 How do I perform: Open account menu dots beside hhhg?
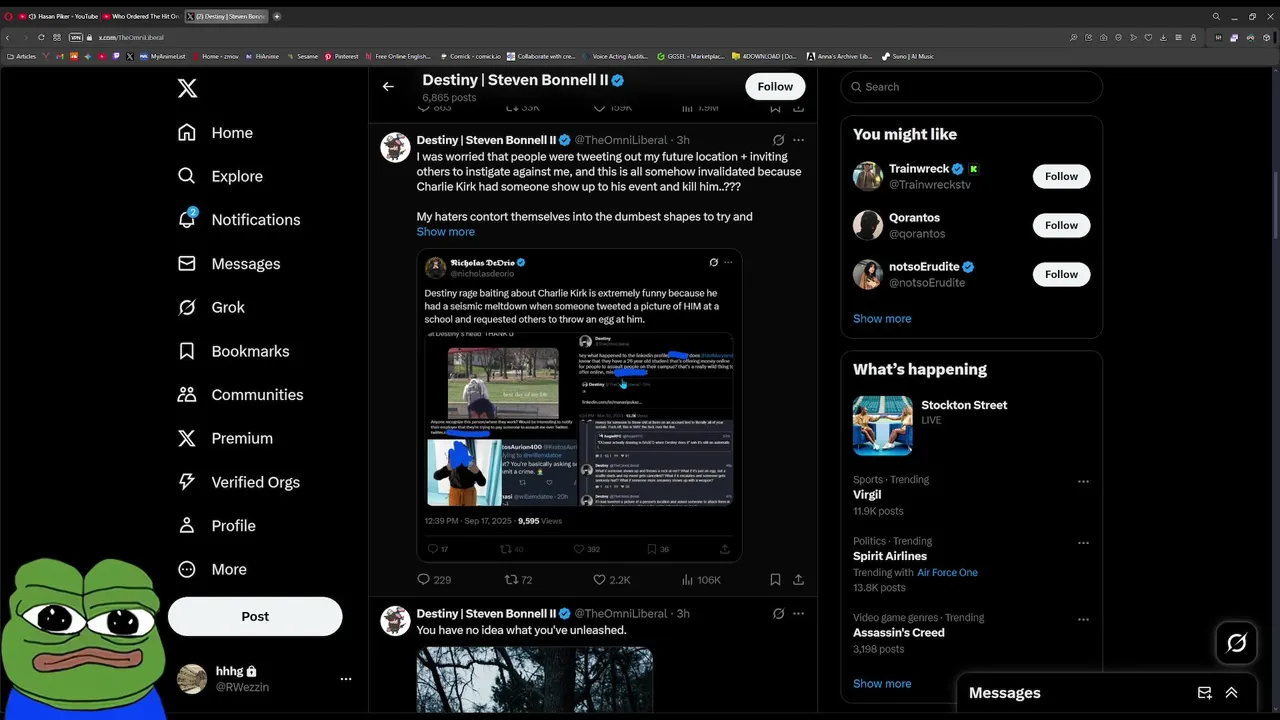pos(346,679)
